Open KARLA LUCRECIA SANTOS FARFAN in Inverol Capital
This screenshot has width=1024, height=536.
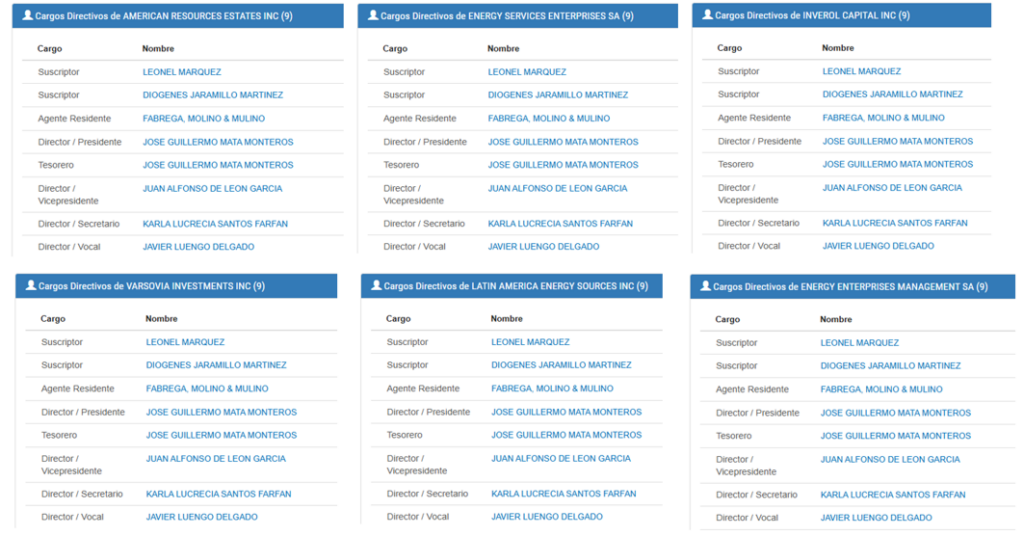coord(895,223)
